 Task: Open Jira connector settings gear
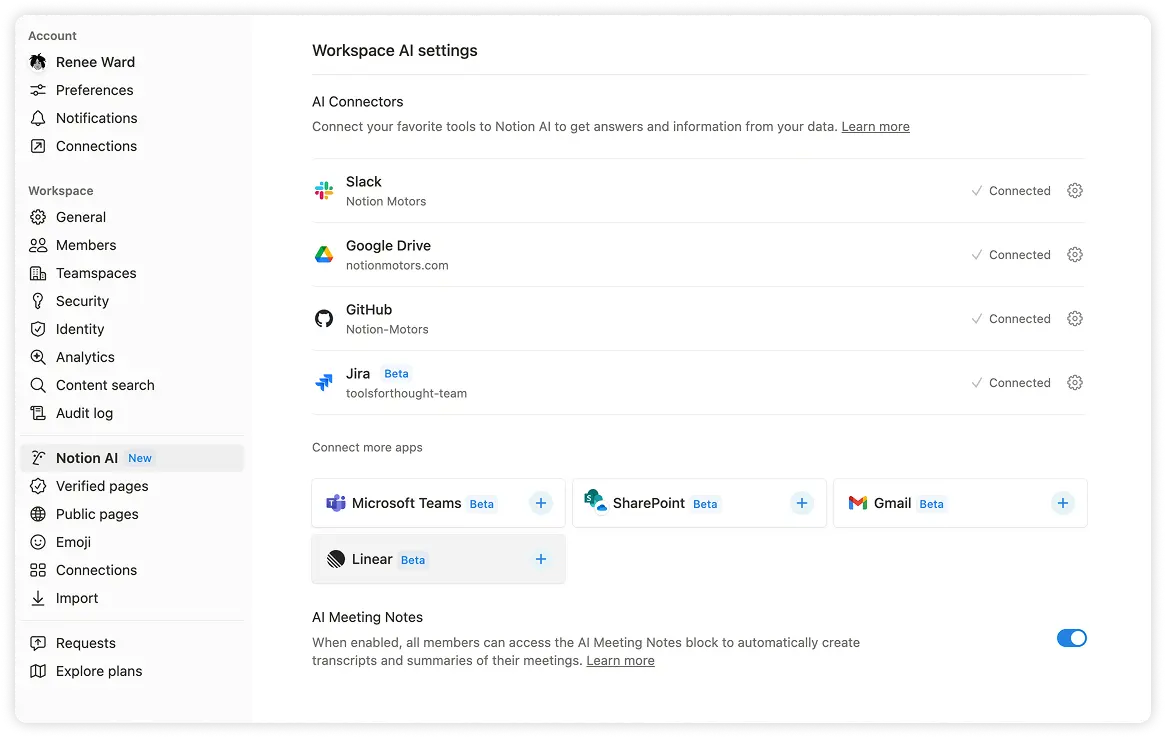pyautogui.click(x=1074, y=382)
